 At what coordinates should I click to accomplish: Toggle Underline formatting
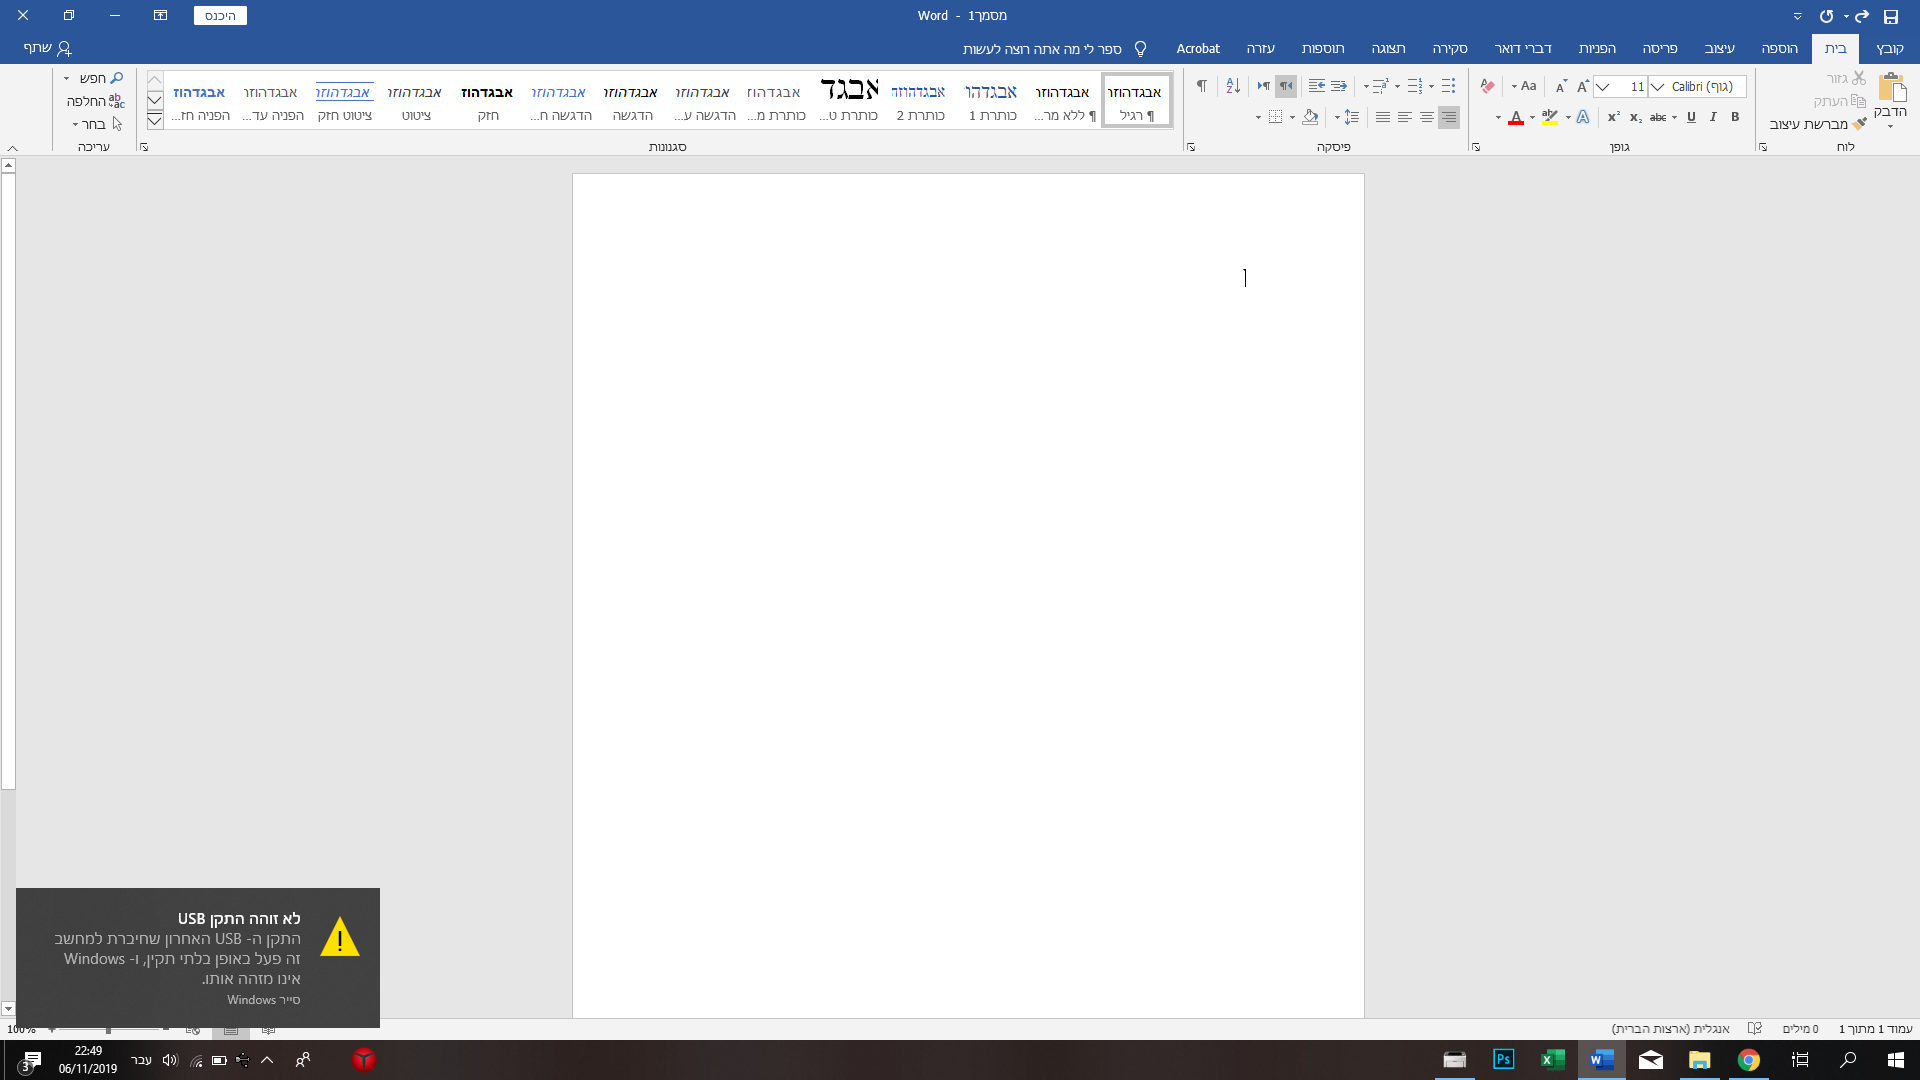pyautogui.click(x=1691, y=118)
